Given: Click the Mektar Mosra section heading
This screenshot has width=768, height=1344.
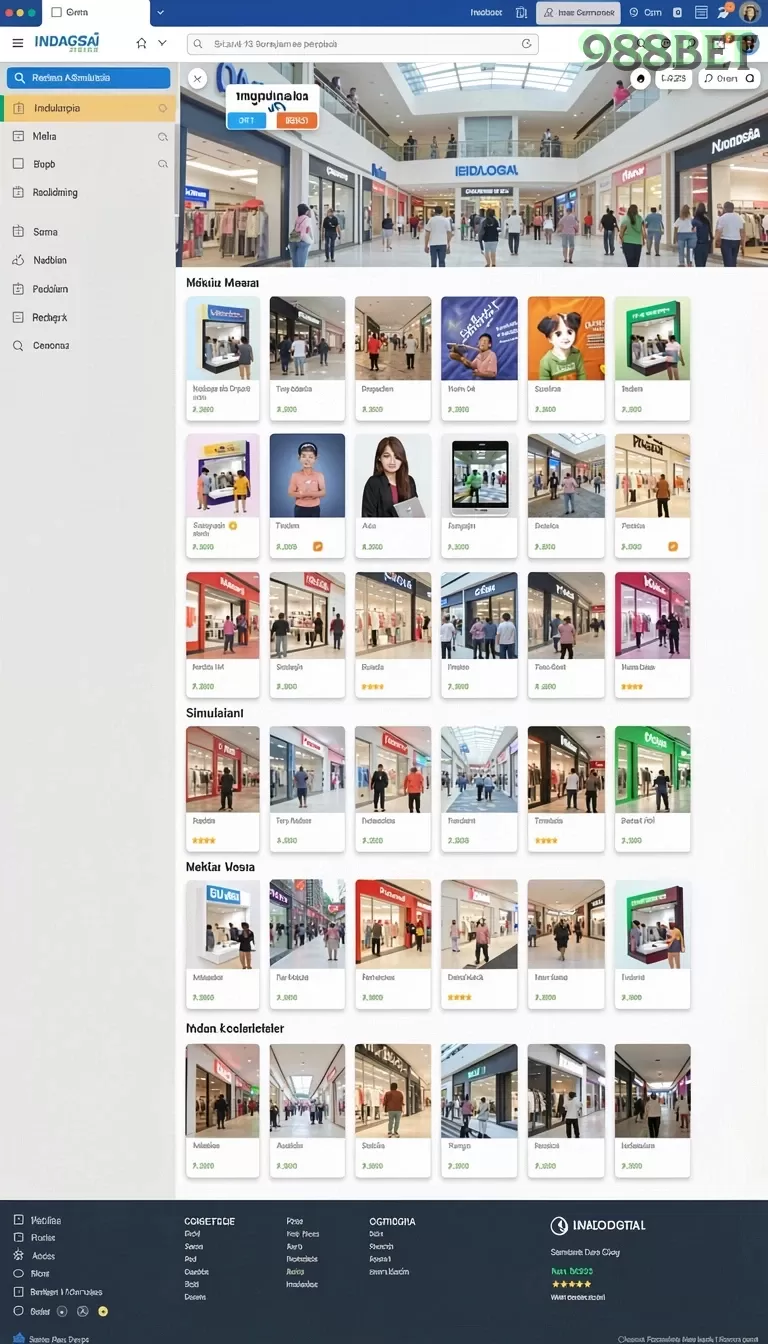Looking at the screenshot, I should click(x=220, y=867).
